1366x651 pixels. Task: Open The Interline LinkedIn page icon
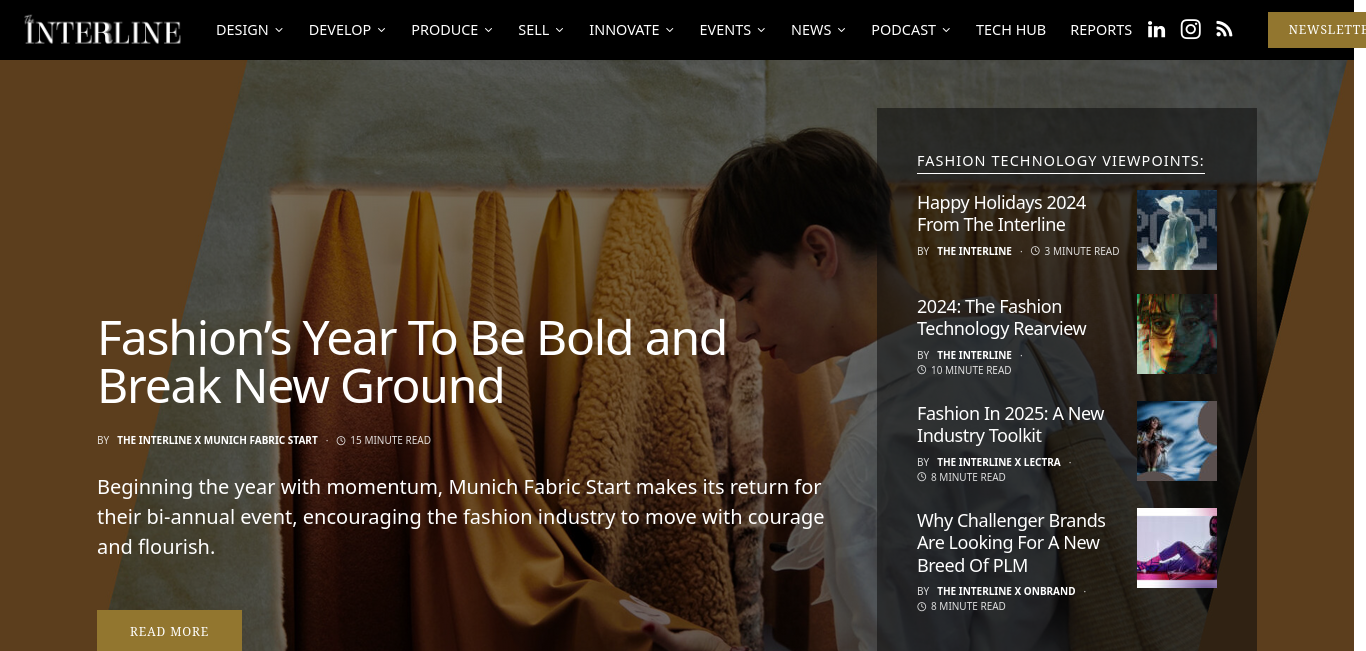1156,30
